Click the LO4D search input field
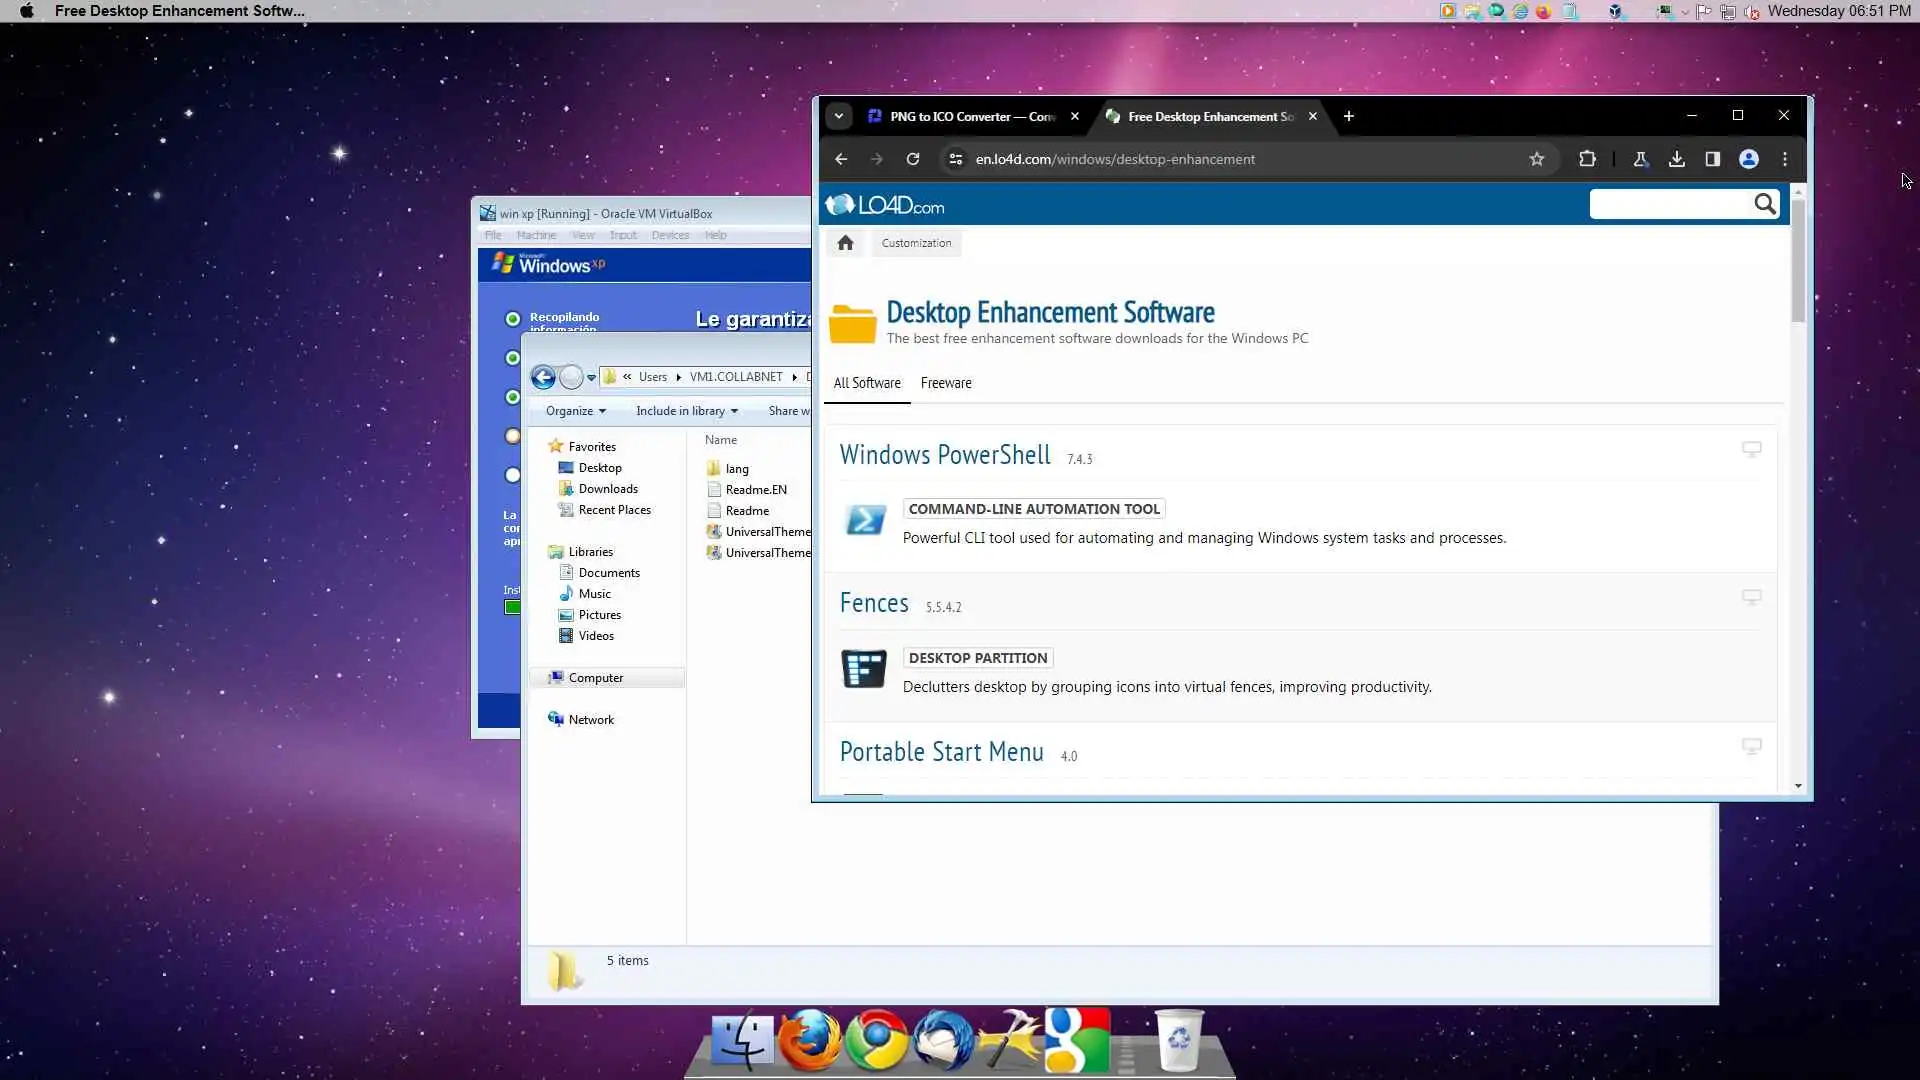This screenshot has height=1080, width=1920. point(1670,205)
